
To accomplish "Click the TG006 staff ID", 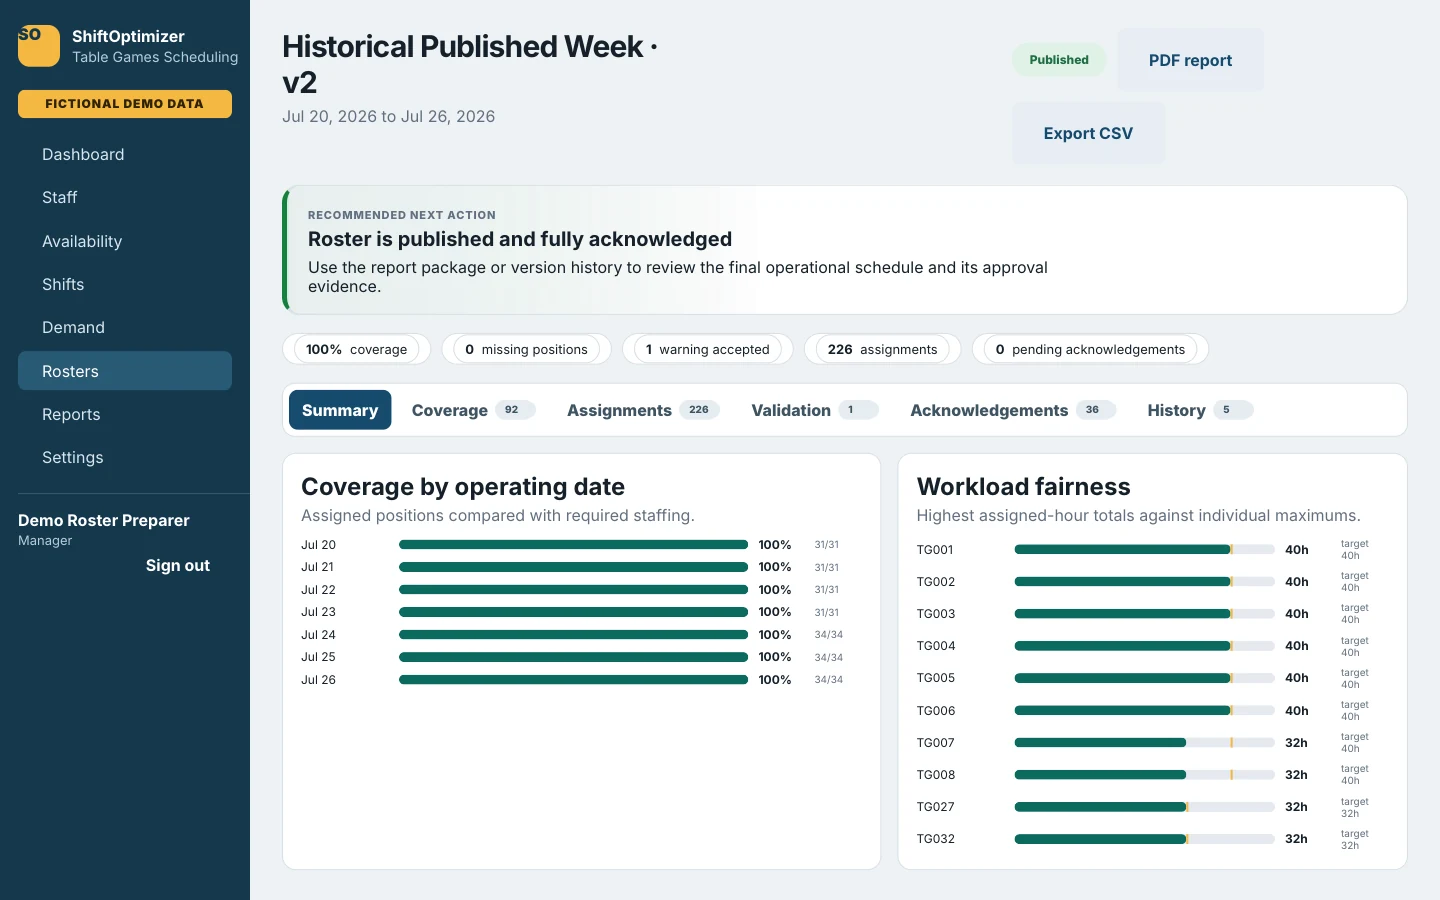I will point(936,711).
